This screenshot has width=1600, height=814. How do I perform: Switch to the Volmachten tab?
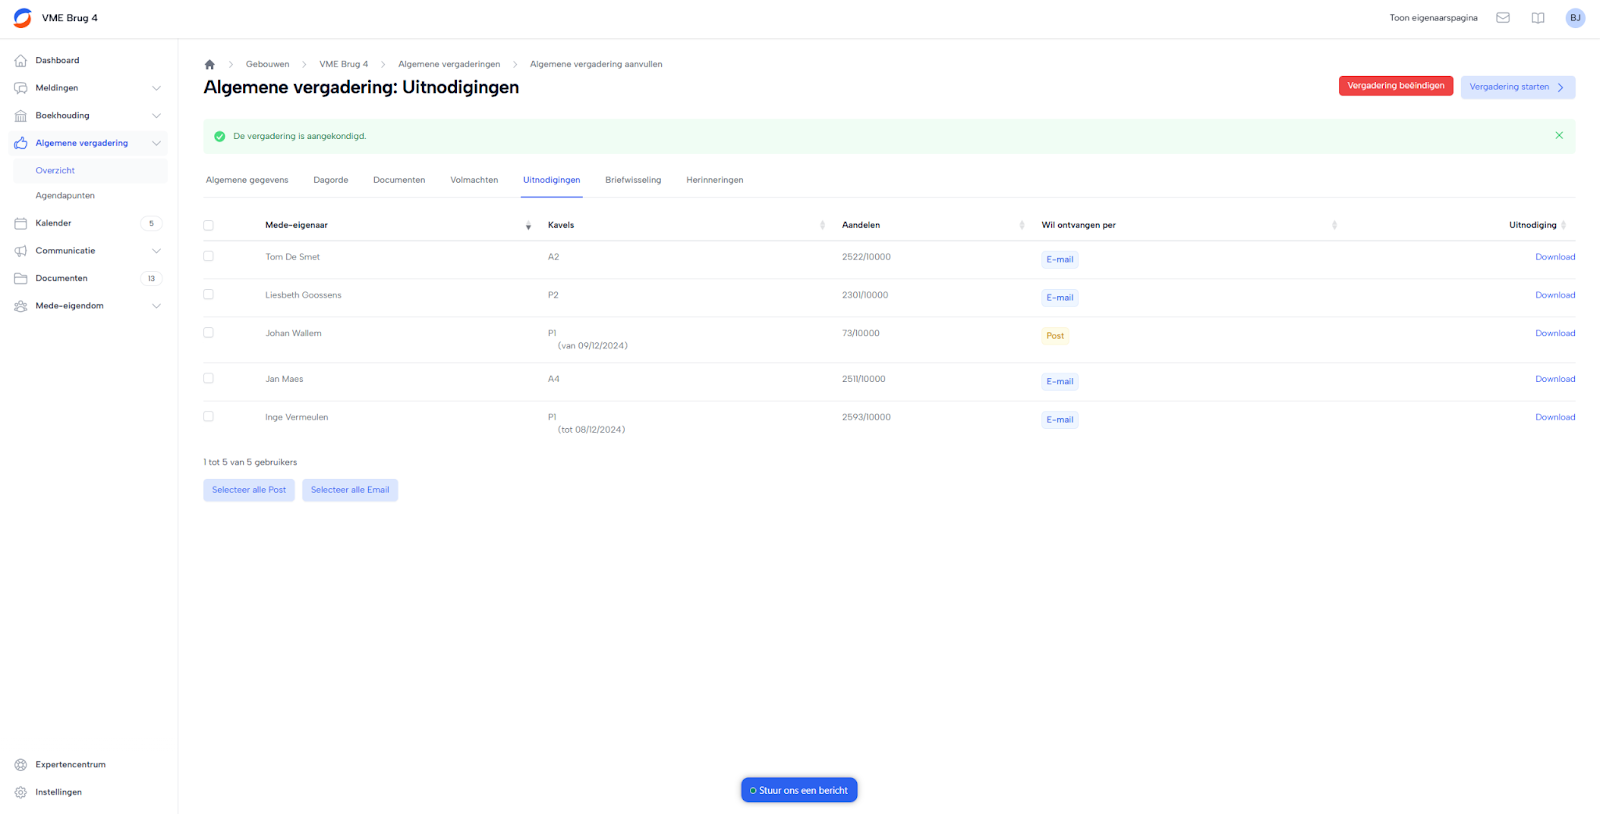[x=474, y=180]
